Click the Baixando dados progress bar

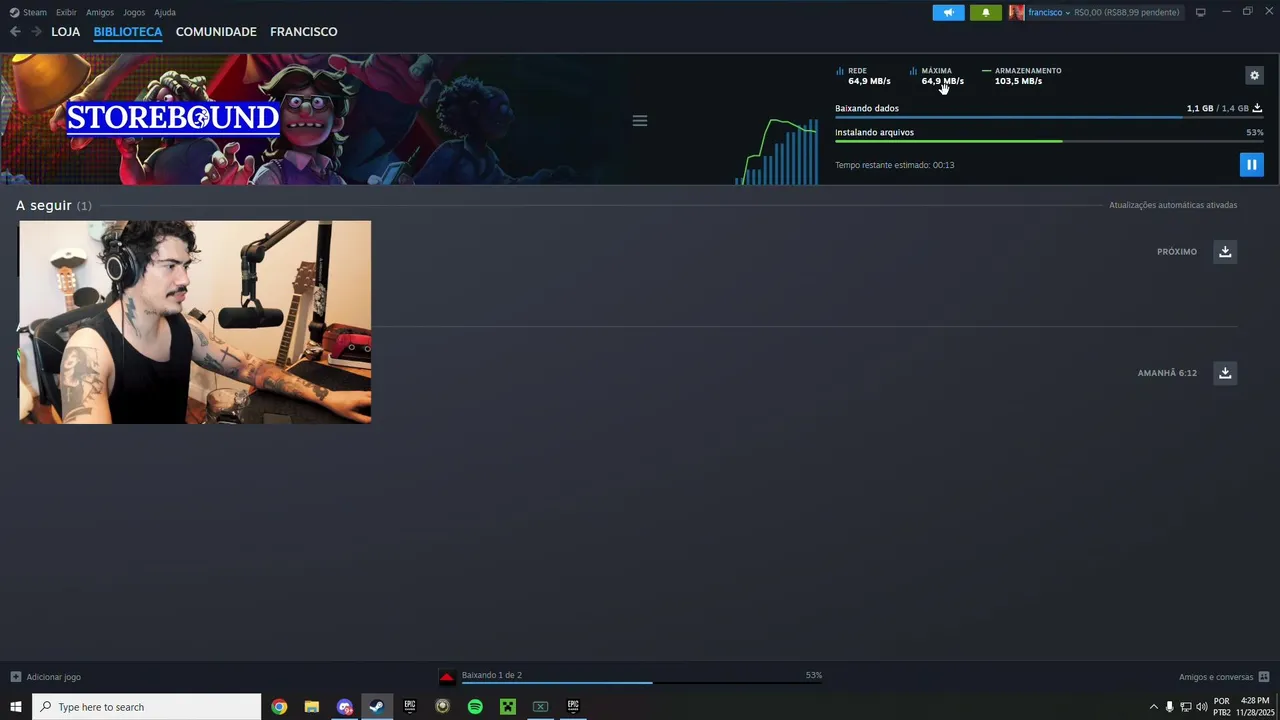(x=1049, y=118)
